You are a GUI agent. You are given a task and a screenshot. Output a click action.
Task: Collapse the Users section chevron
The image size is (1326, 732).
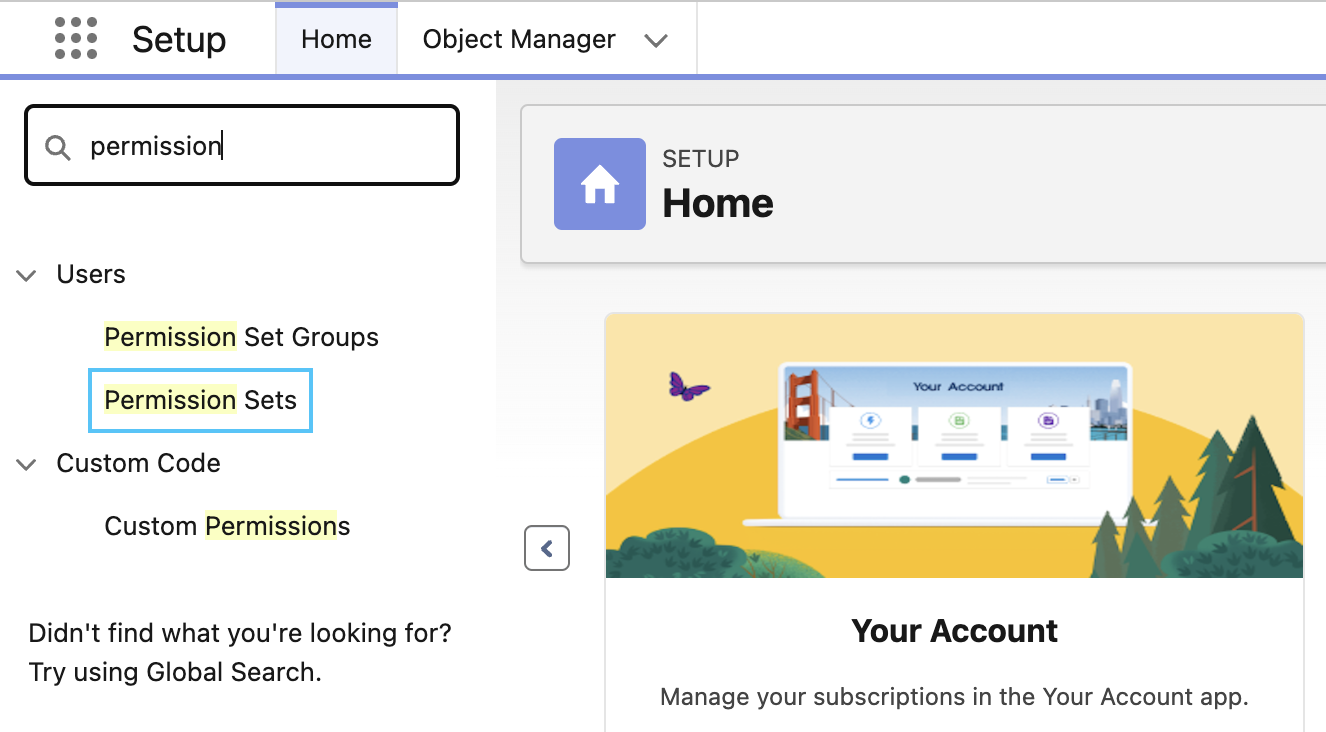click(27, 275)
